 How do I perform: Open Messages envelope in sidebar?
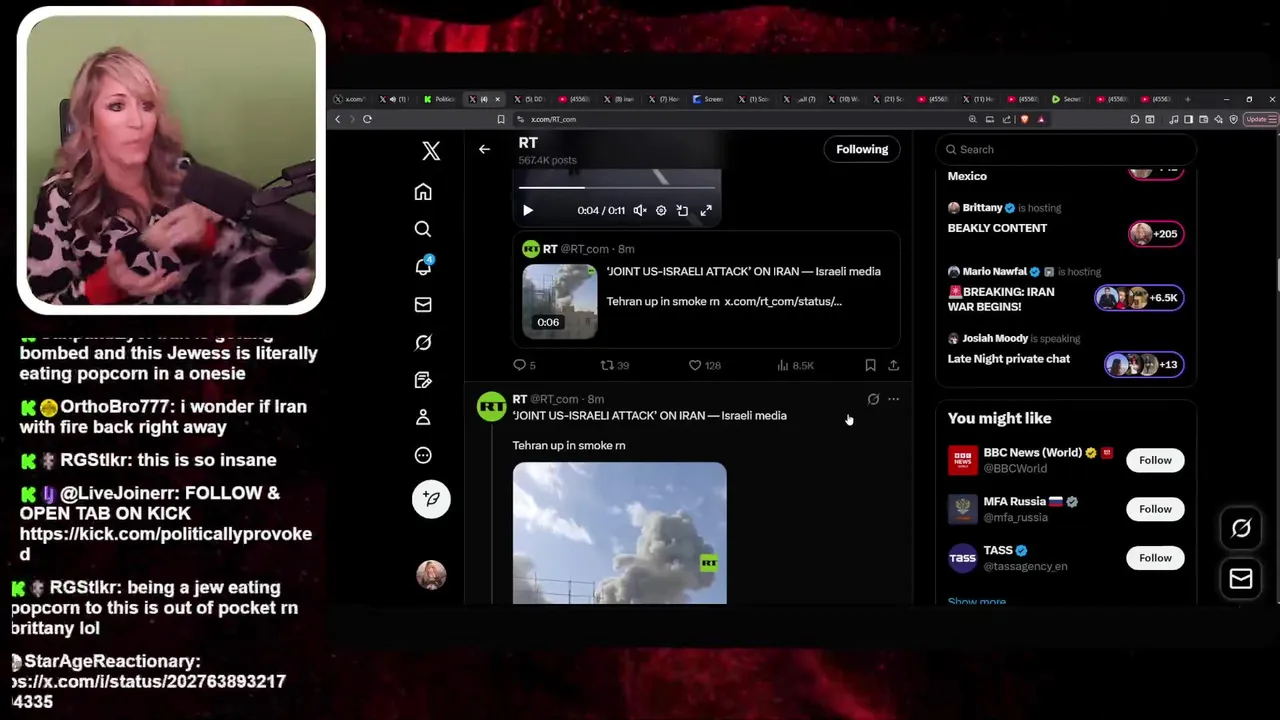(x=423, y=304)
